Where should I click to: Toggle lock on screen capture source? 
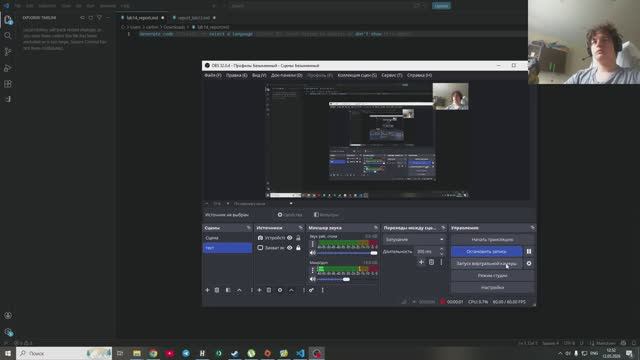(x=298, y=248)
